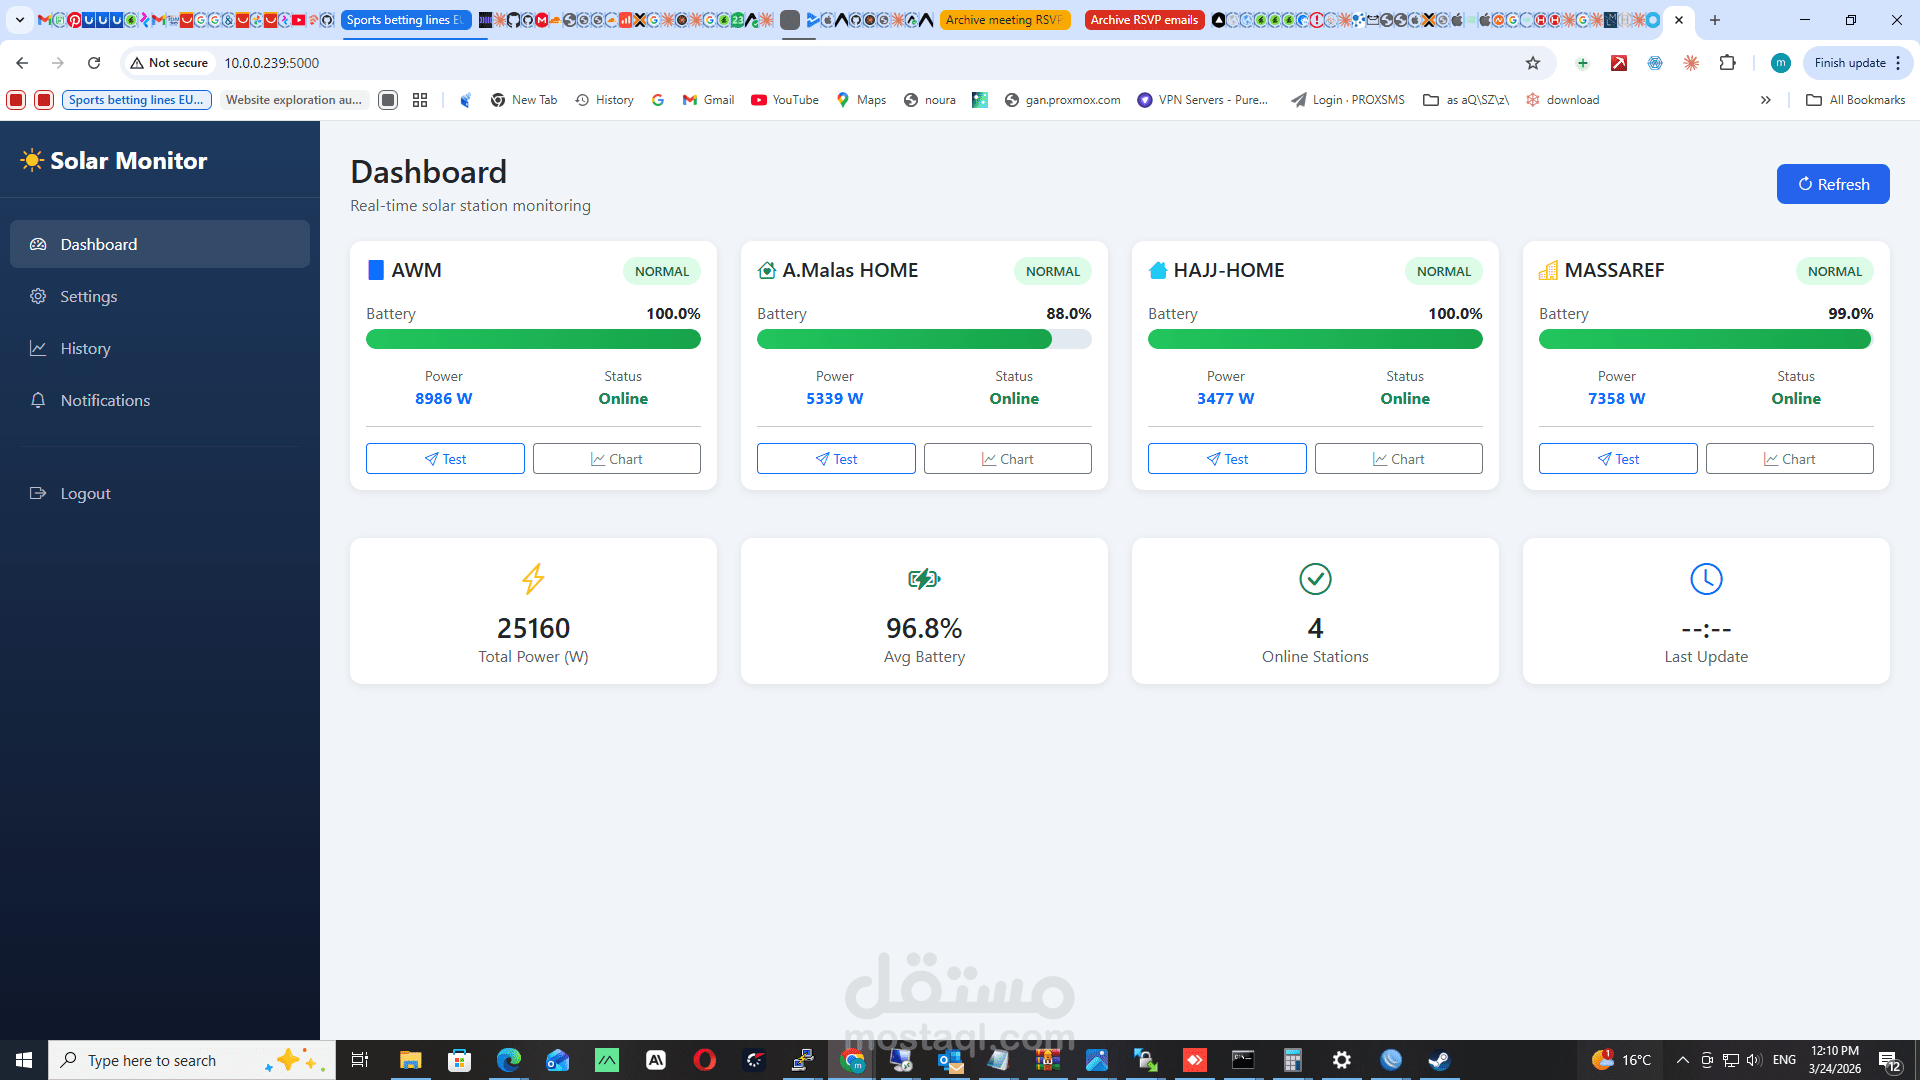Switch to Archive RSVP emails tab
1920x1080 pixels.
[1144, 20]
